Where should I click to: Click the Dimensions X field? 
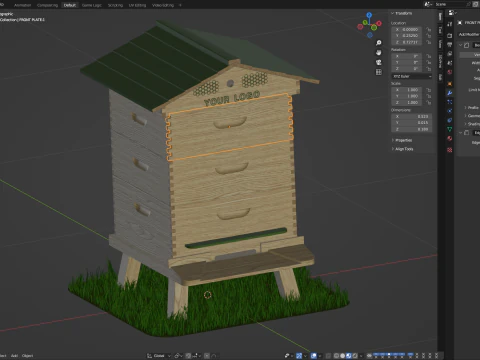pos(412,116)
